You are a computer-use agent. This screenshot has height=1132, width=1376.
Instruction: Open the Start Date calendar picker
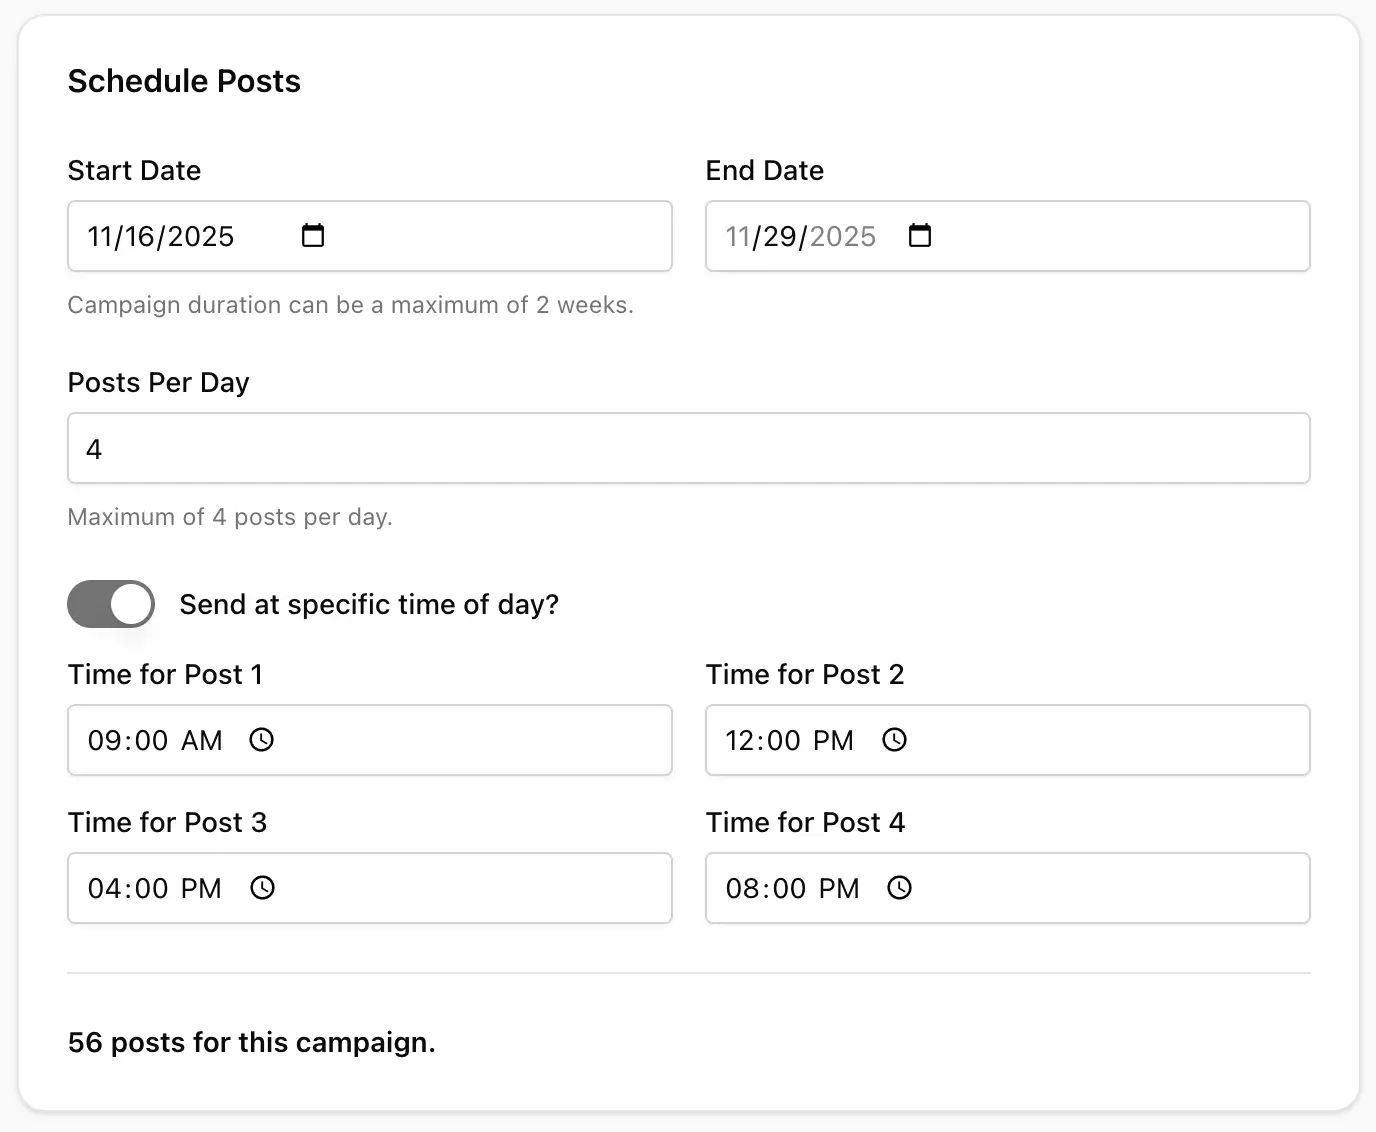pos(312,236)
